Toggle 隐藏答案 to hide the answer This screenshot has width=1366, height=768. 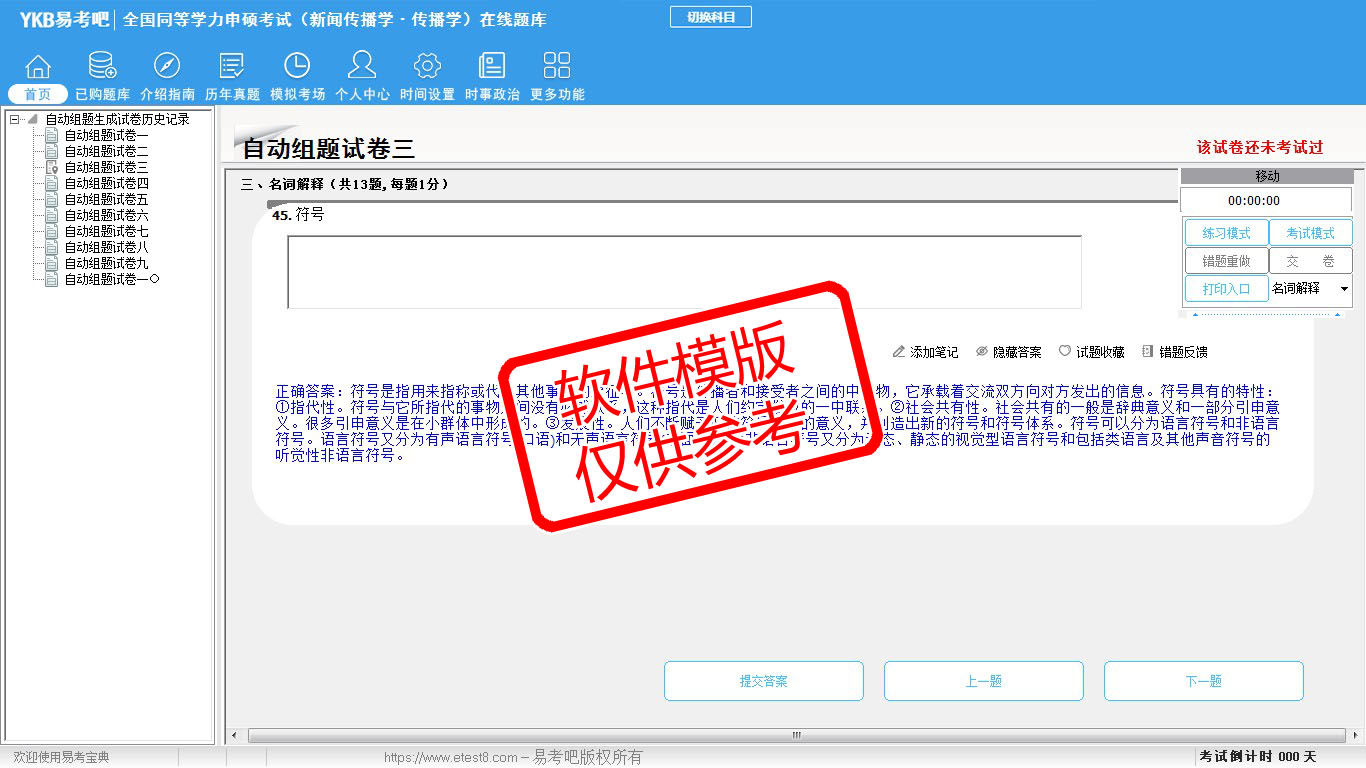point(1009,352)
